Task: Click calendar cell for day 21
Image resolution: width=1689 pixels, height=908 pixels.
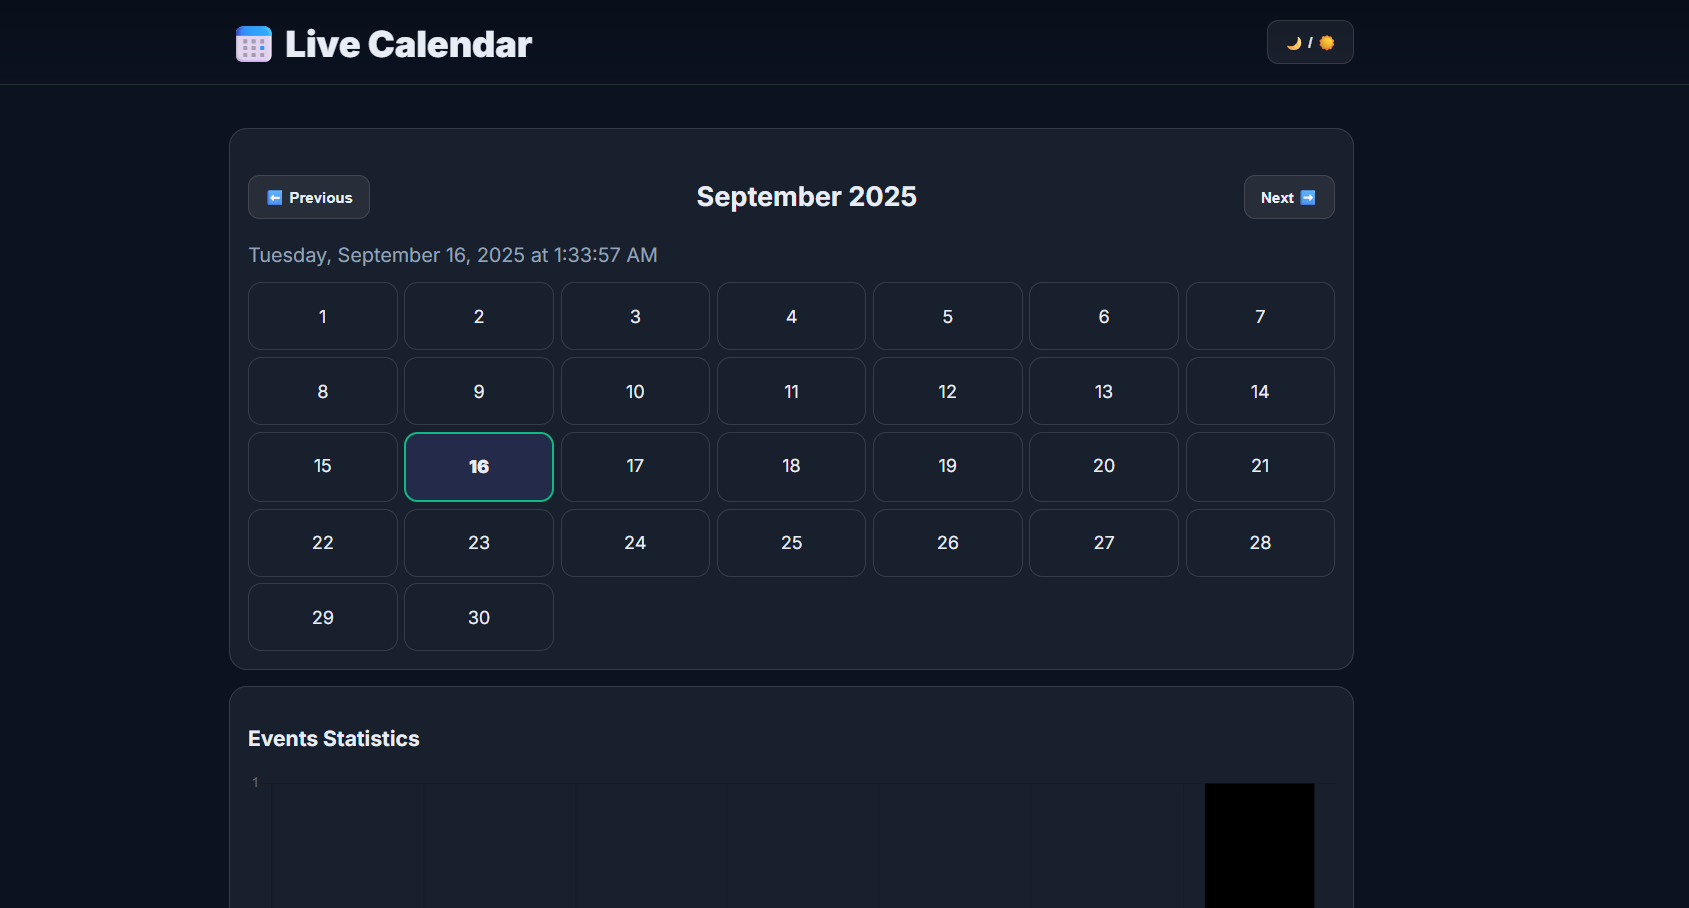Action: coord(1259,466)
